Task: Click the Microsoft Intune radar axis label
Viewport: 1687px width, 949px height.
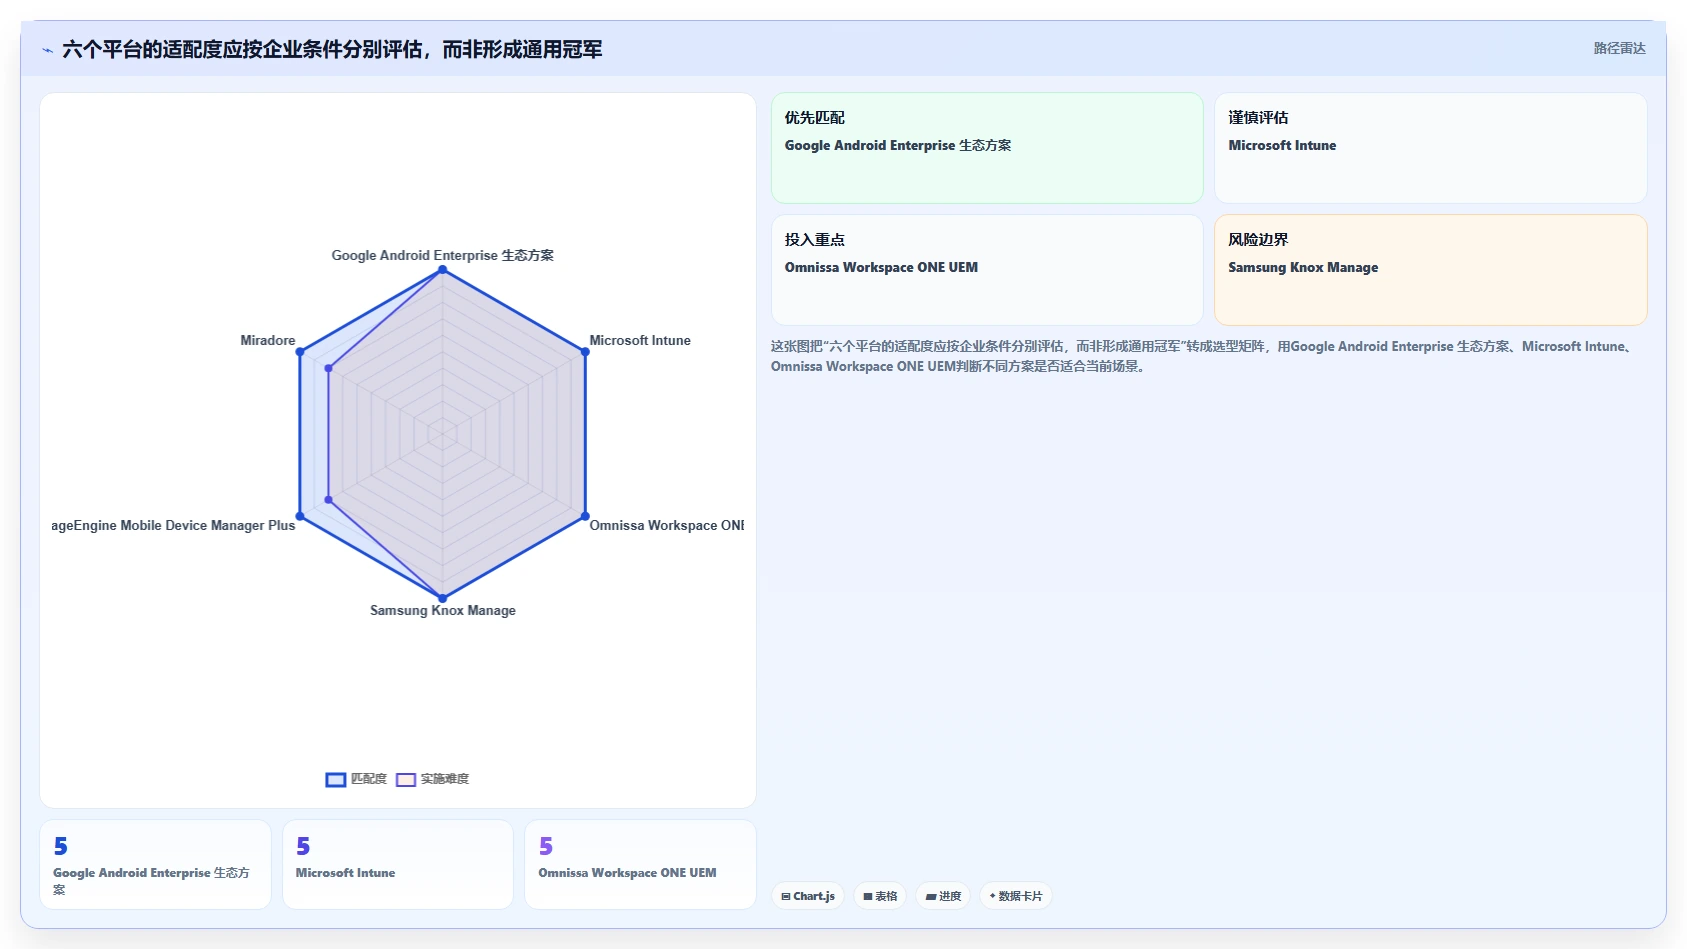Action: tap(640, 340)
